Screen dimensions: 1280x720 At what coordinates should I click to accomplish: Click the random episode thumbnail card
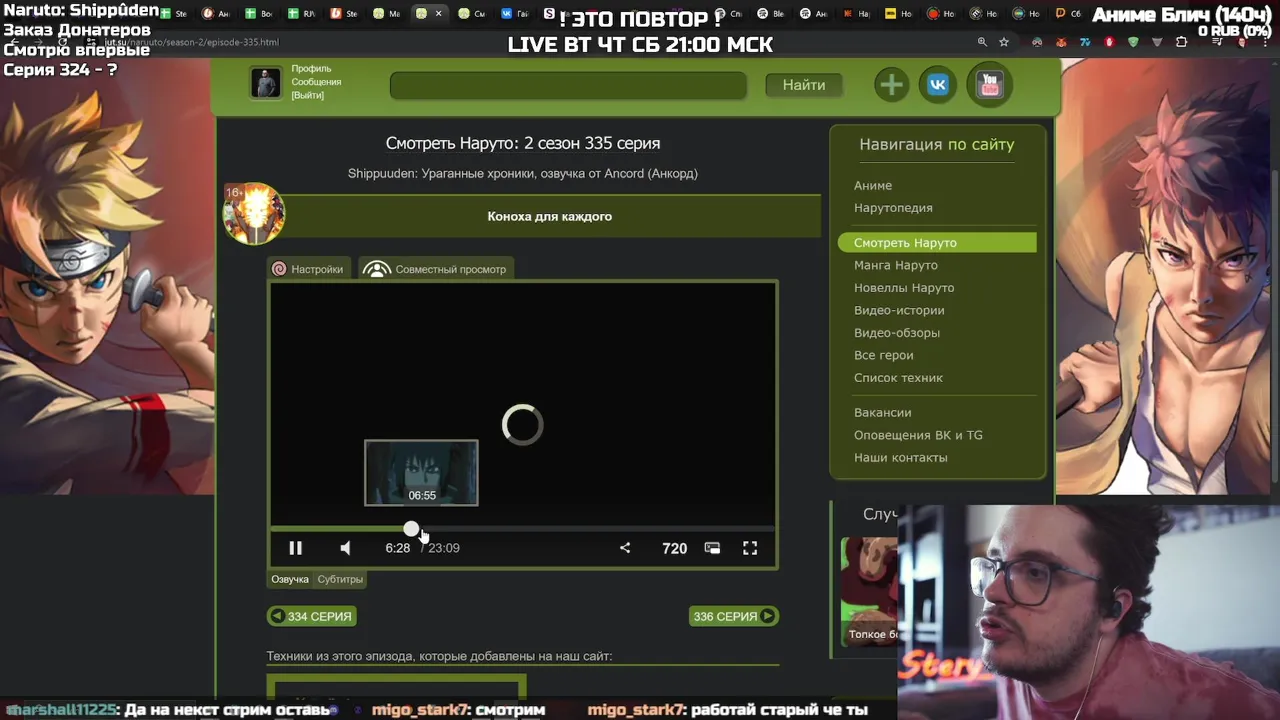click(x=870, y=591)
